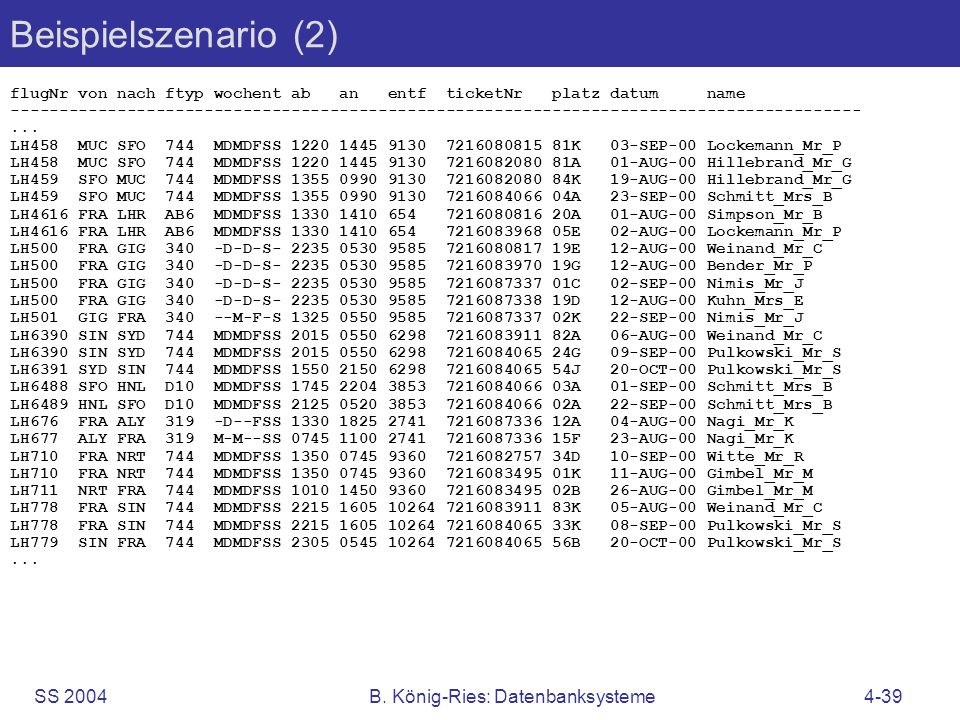This screenshot has width=960, height=720.
Task: Select the "flugNr" column header
Action: point(39,94)
